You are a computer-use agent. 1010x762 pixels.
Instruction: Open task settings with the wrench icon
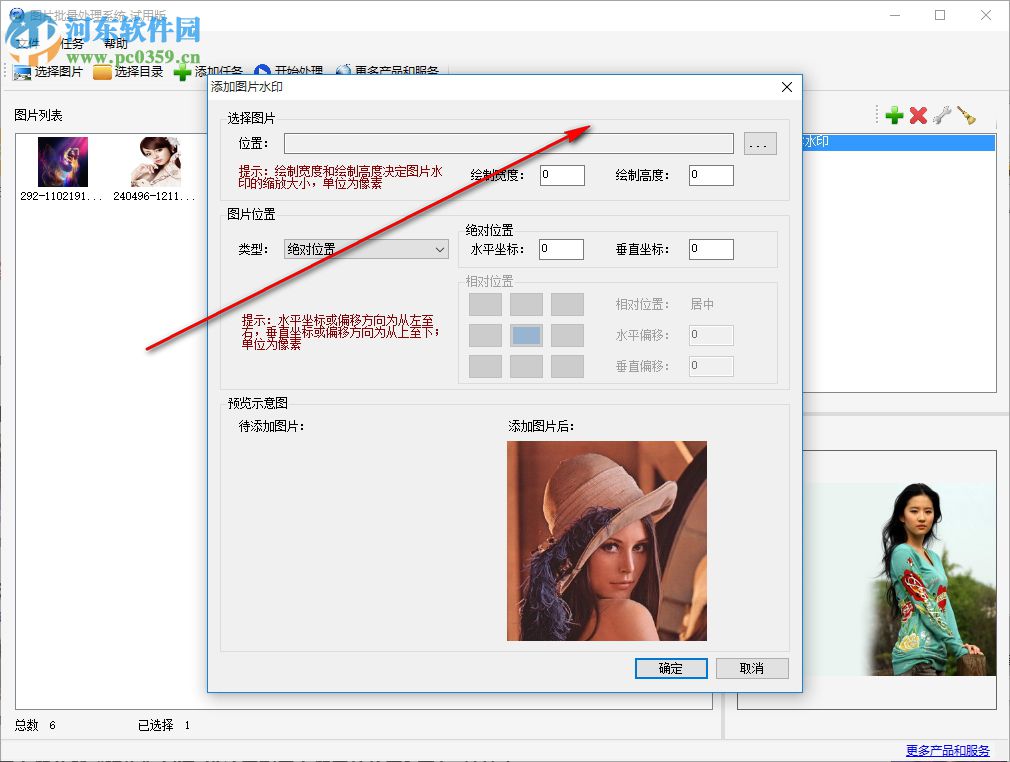(x=941, y=115)
